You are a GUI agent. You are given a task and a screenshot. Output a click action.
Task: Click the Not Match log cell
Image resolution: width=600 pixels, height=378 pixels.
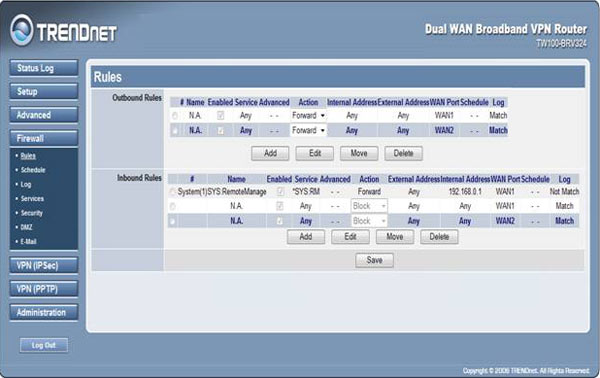coord(564,191)
